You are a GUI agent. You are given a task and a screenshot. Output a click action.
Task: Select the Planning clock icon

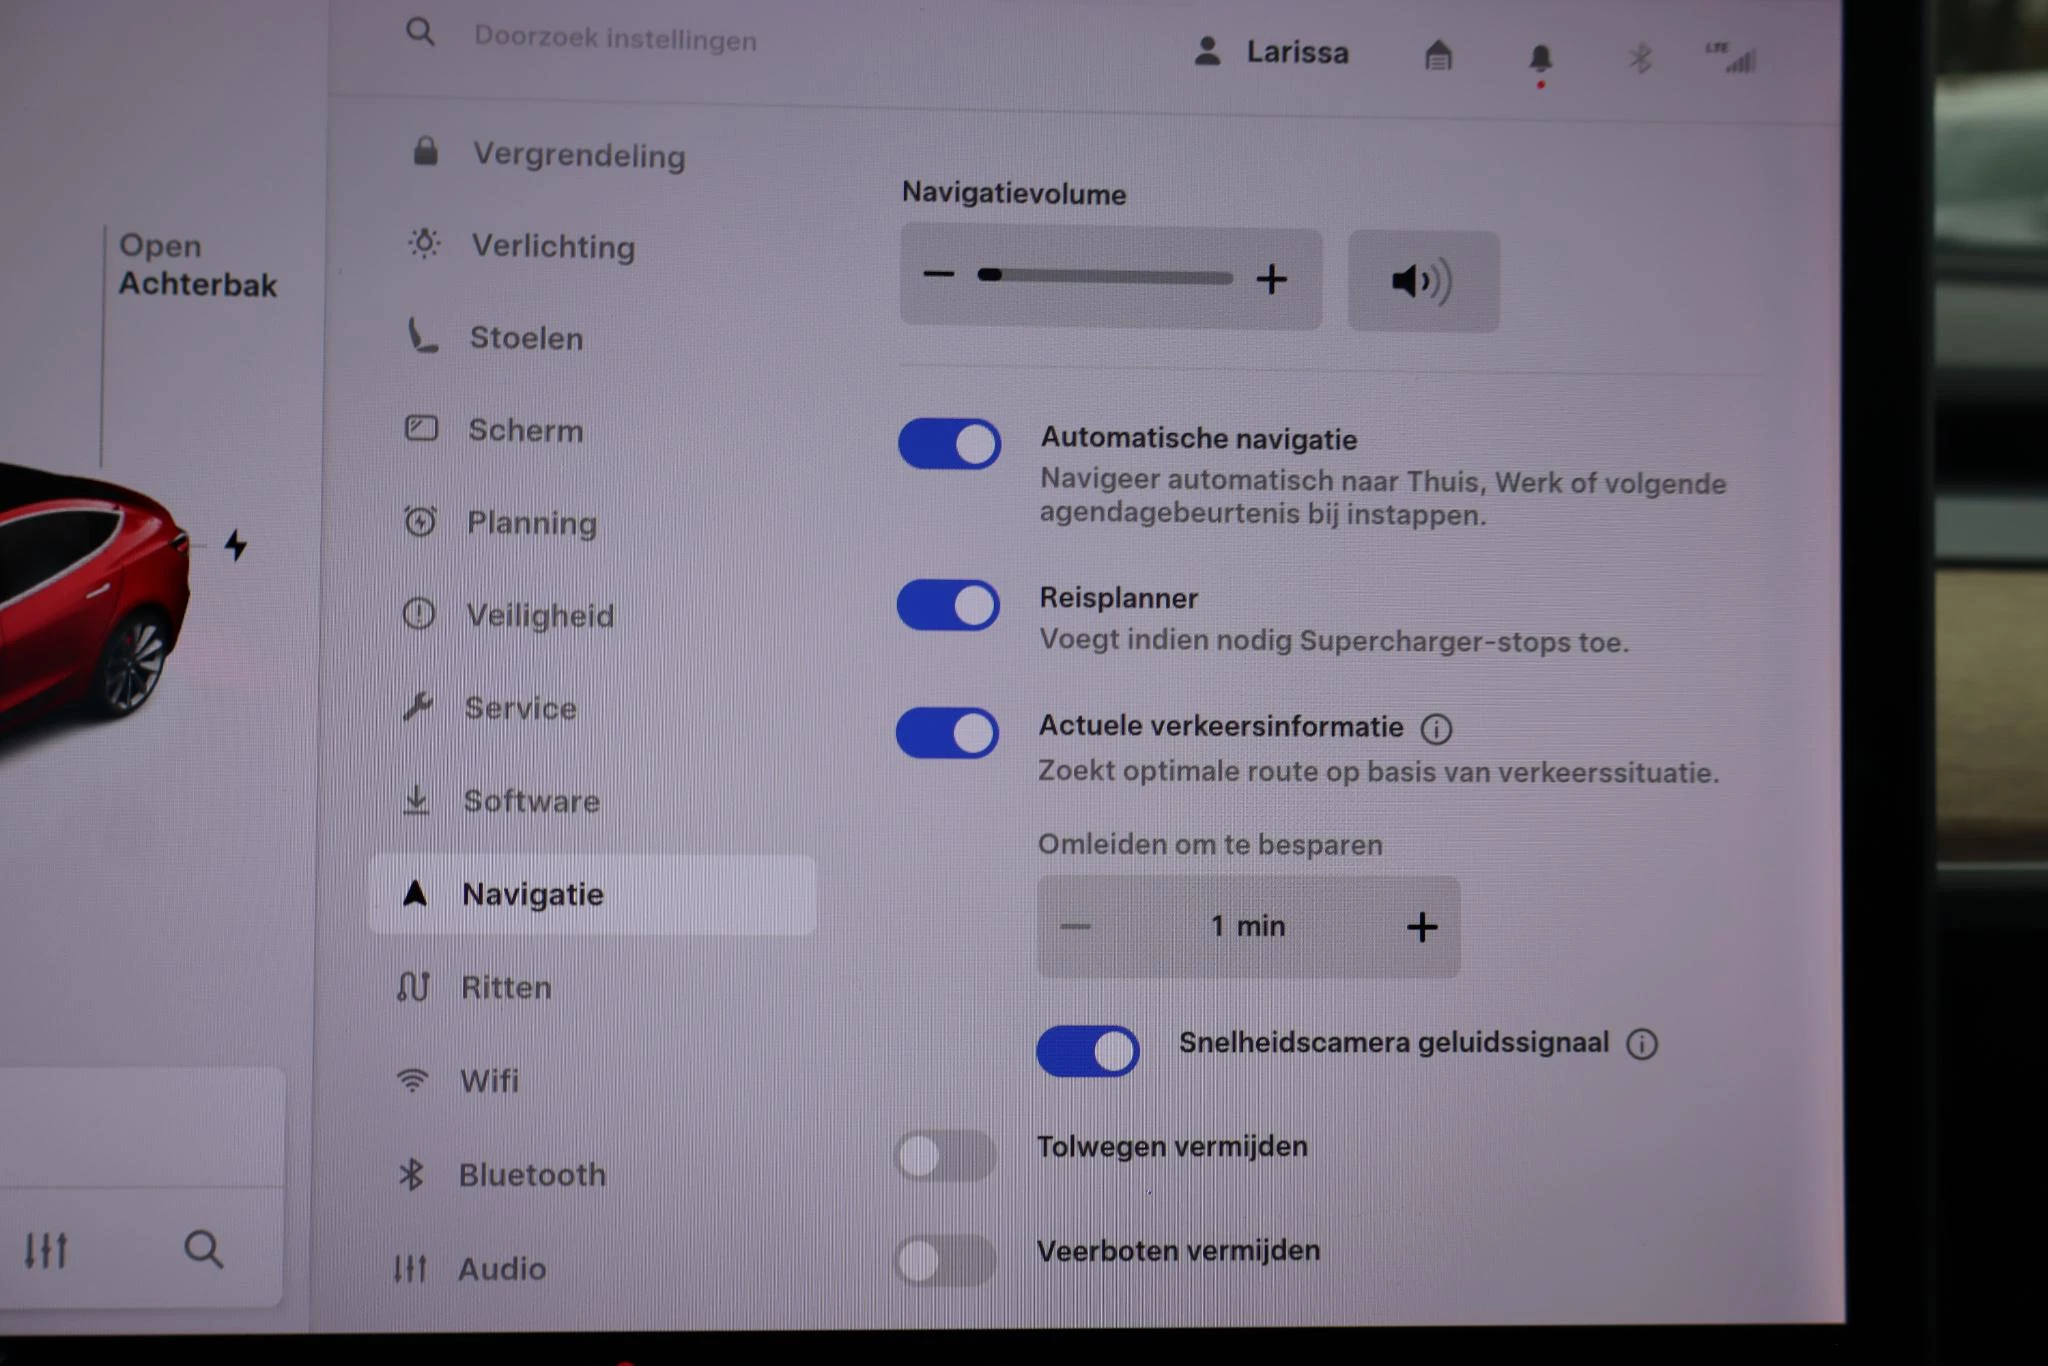(x=419, y=521)
